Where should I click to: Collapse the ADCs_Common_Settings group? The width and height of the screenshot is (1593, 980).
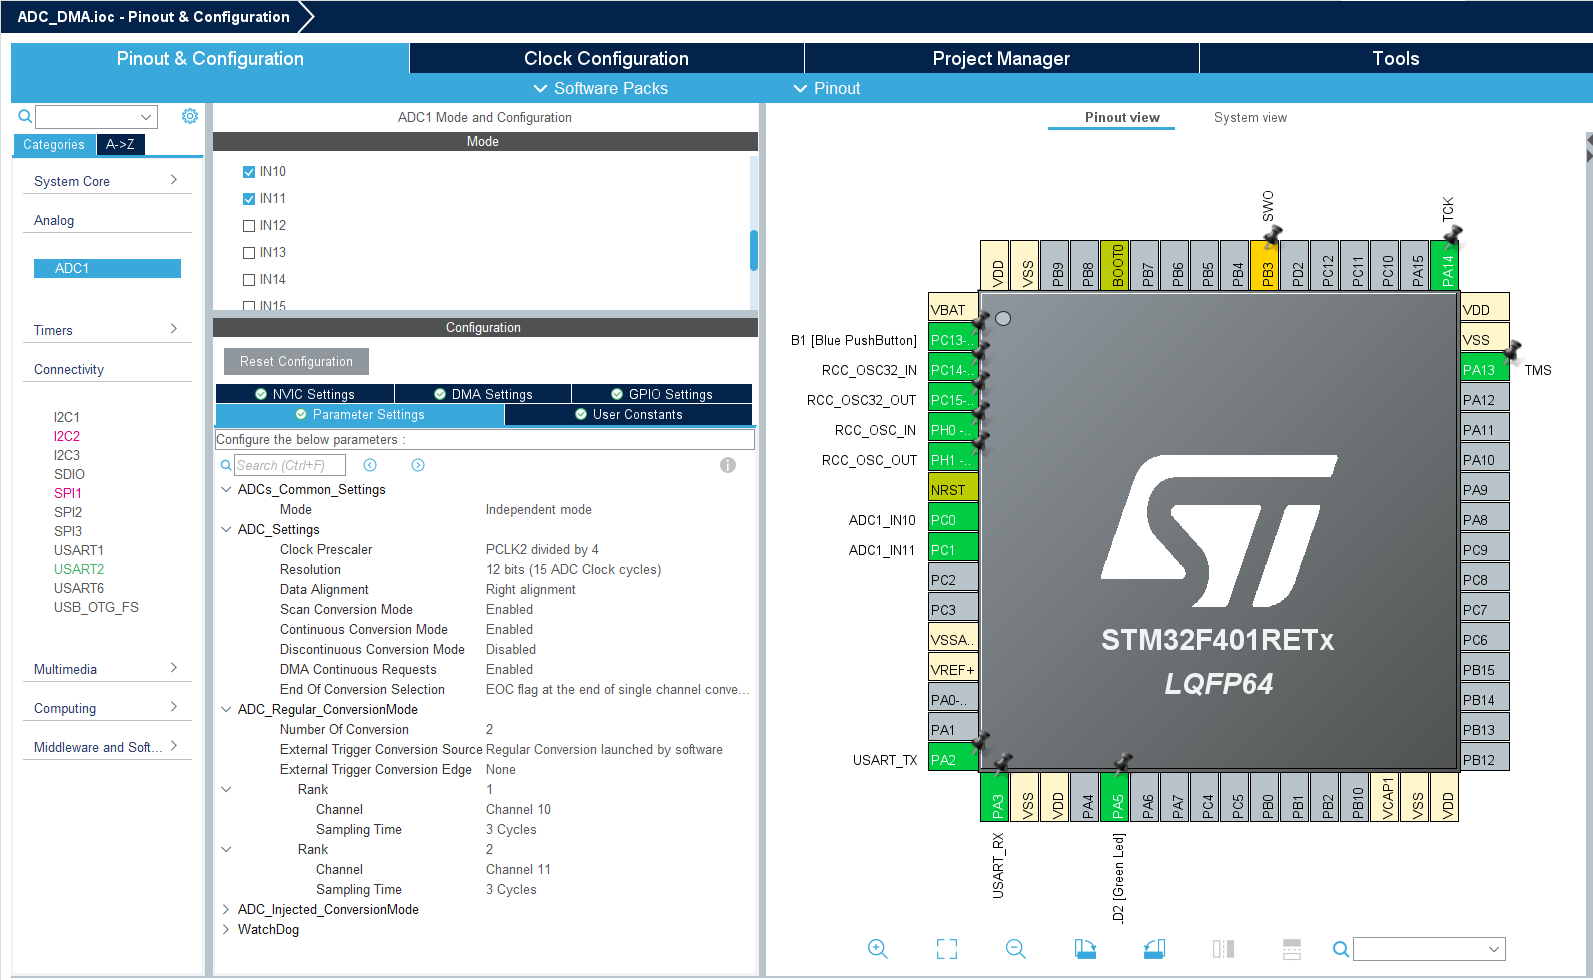point(226,489)
